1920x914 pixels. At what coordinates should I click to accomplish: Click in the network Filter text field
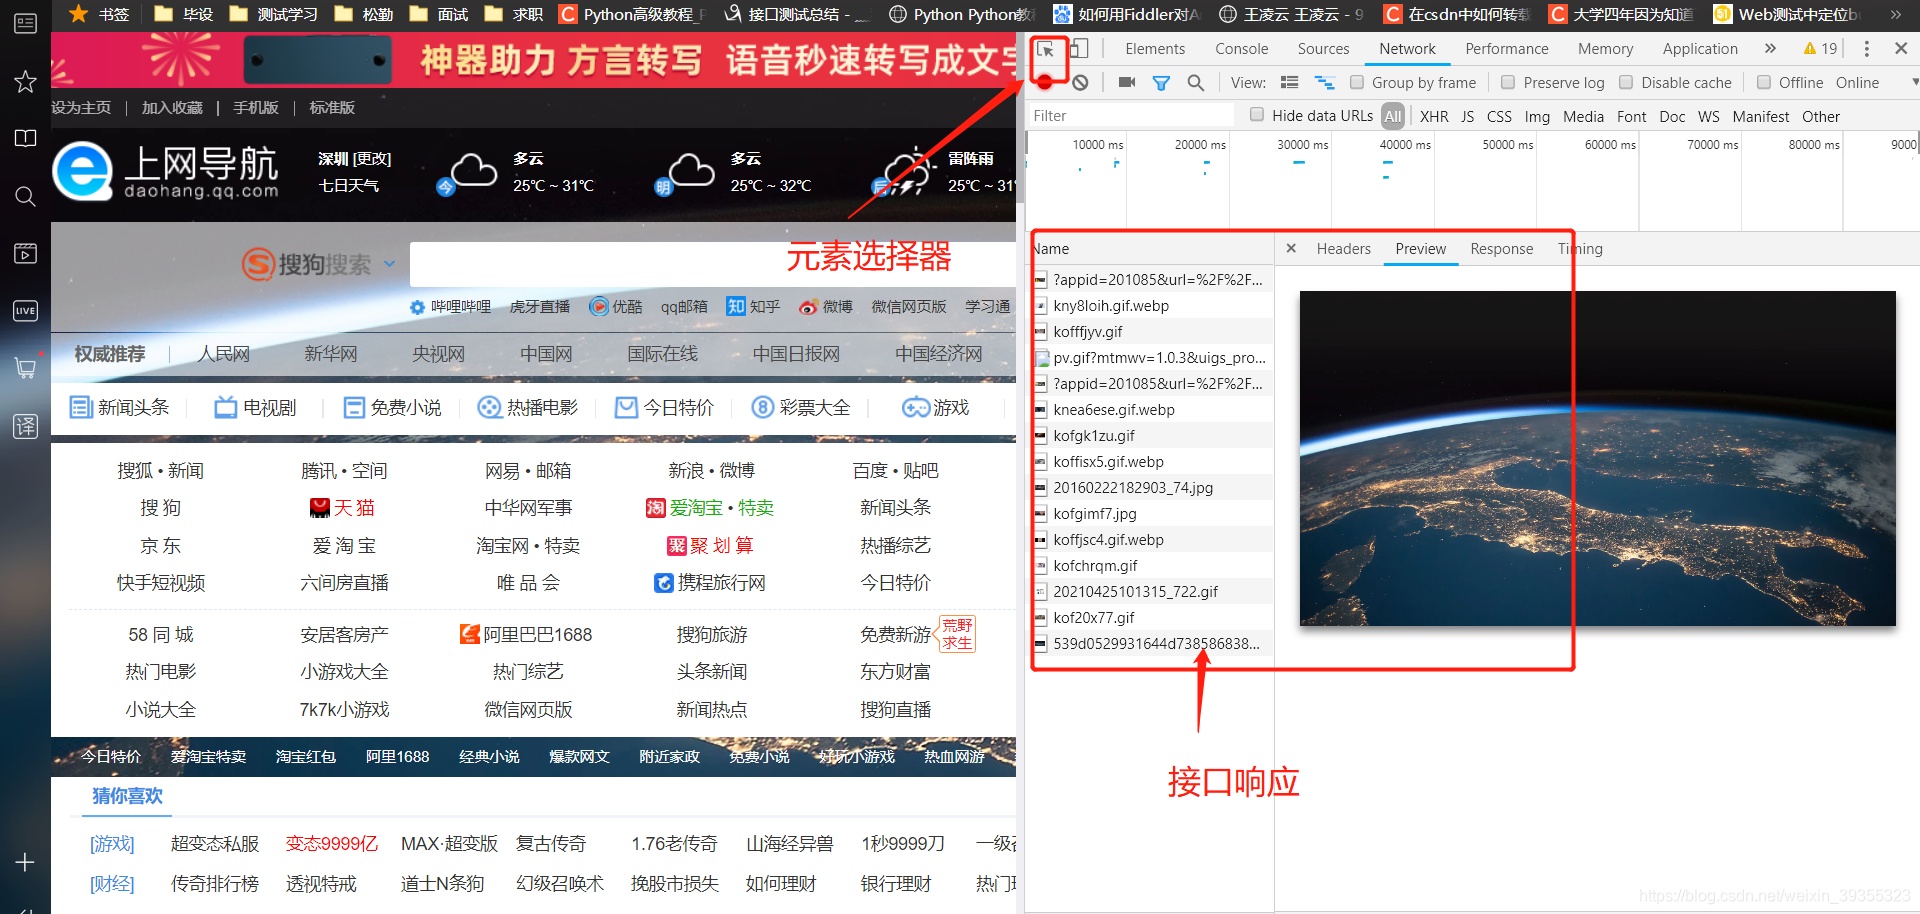(x=1132, y=116)
